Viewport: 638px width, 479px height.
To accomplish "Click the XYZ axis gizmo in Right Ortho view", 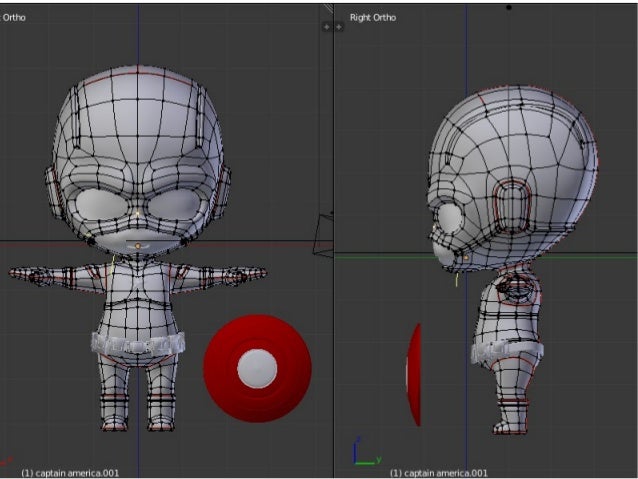I will 362,453.
